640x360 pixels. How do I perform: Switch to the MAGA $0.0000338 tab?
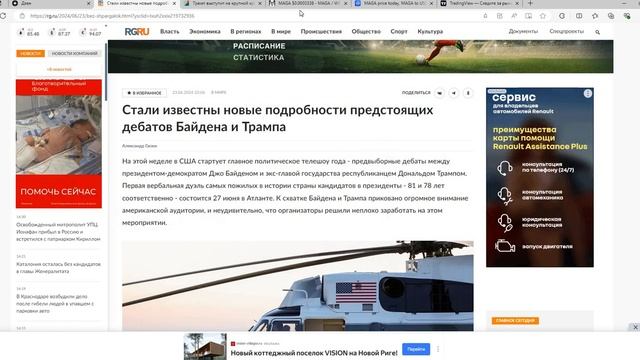pos(307,3)
